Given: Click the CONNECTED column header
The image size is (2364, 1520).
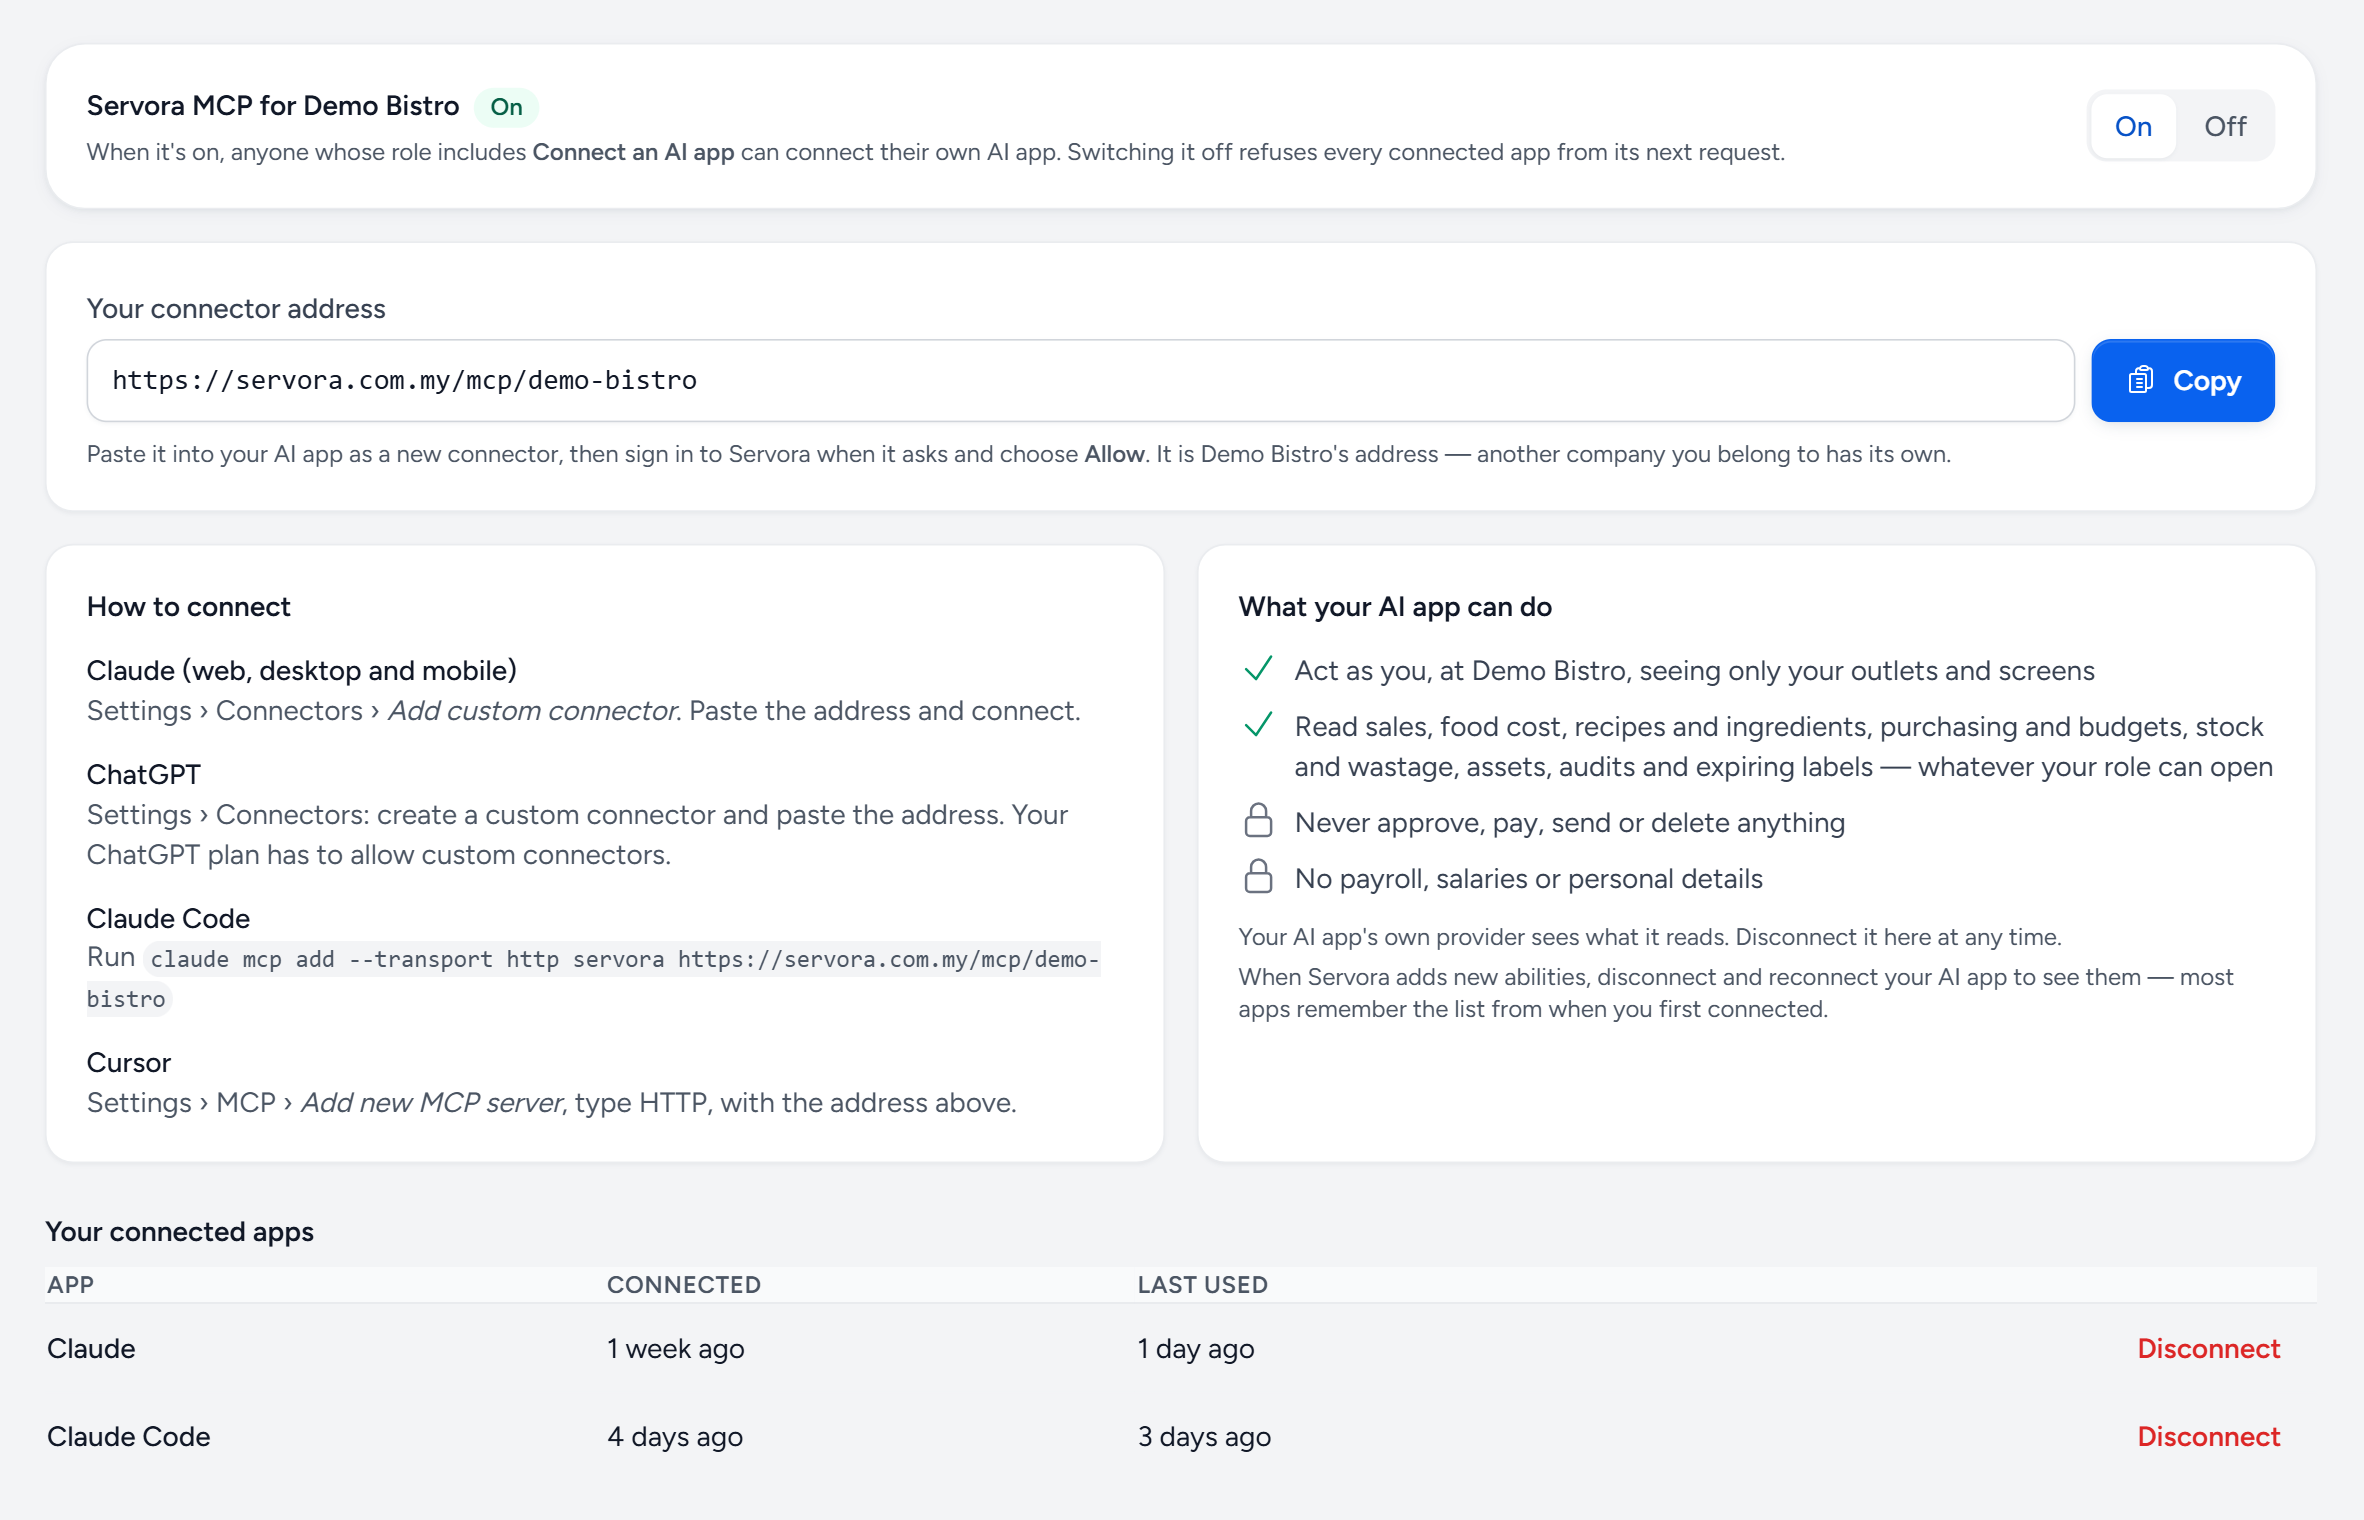Looking at the screenshot, I should 684,1284.
